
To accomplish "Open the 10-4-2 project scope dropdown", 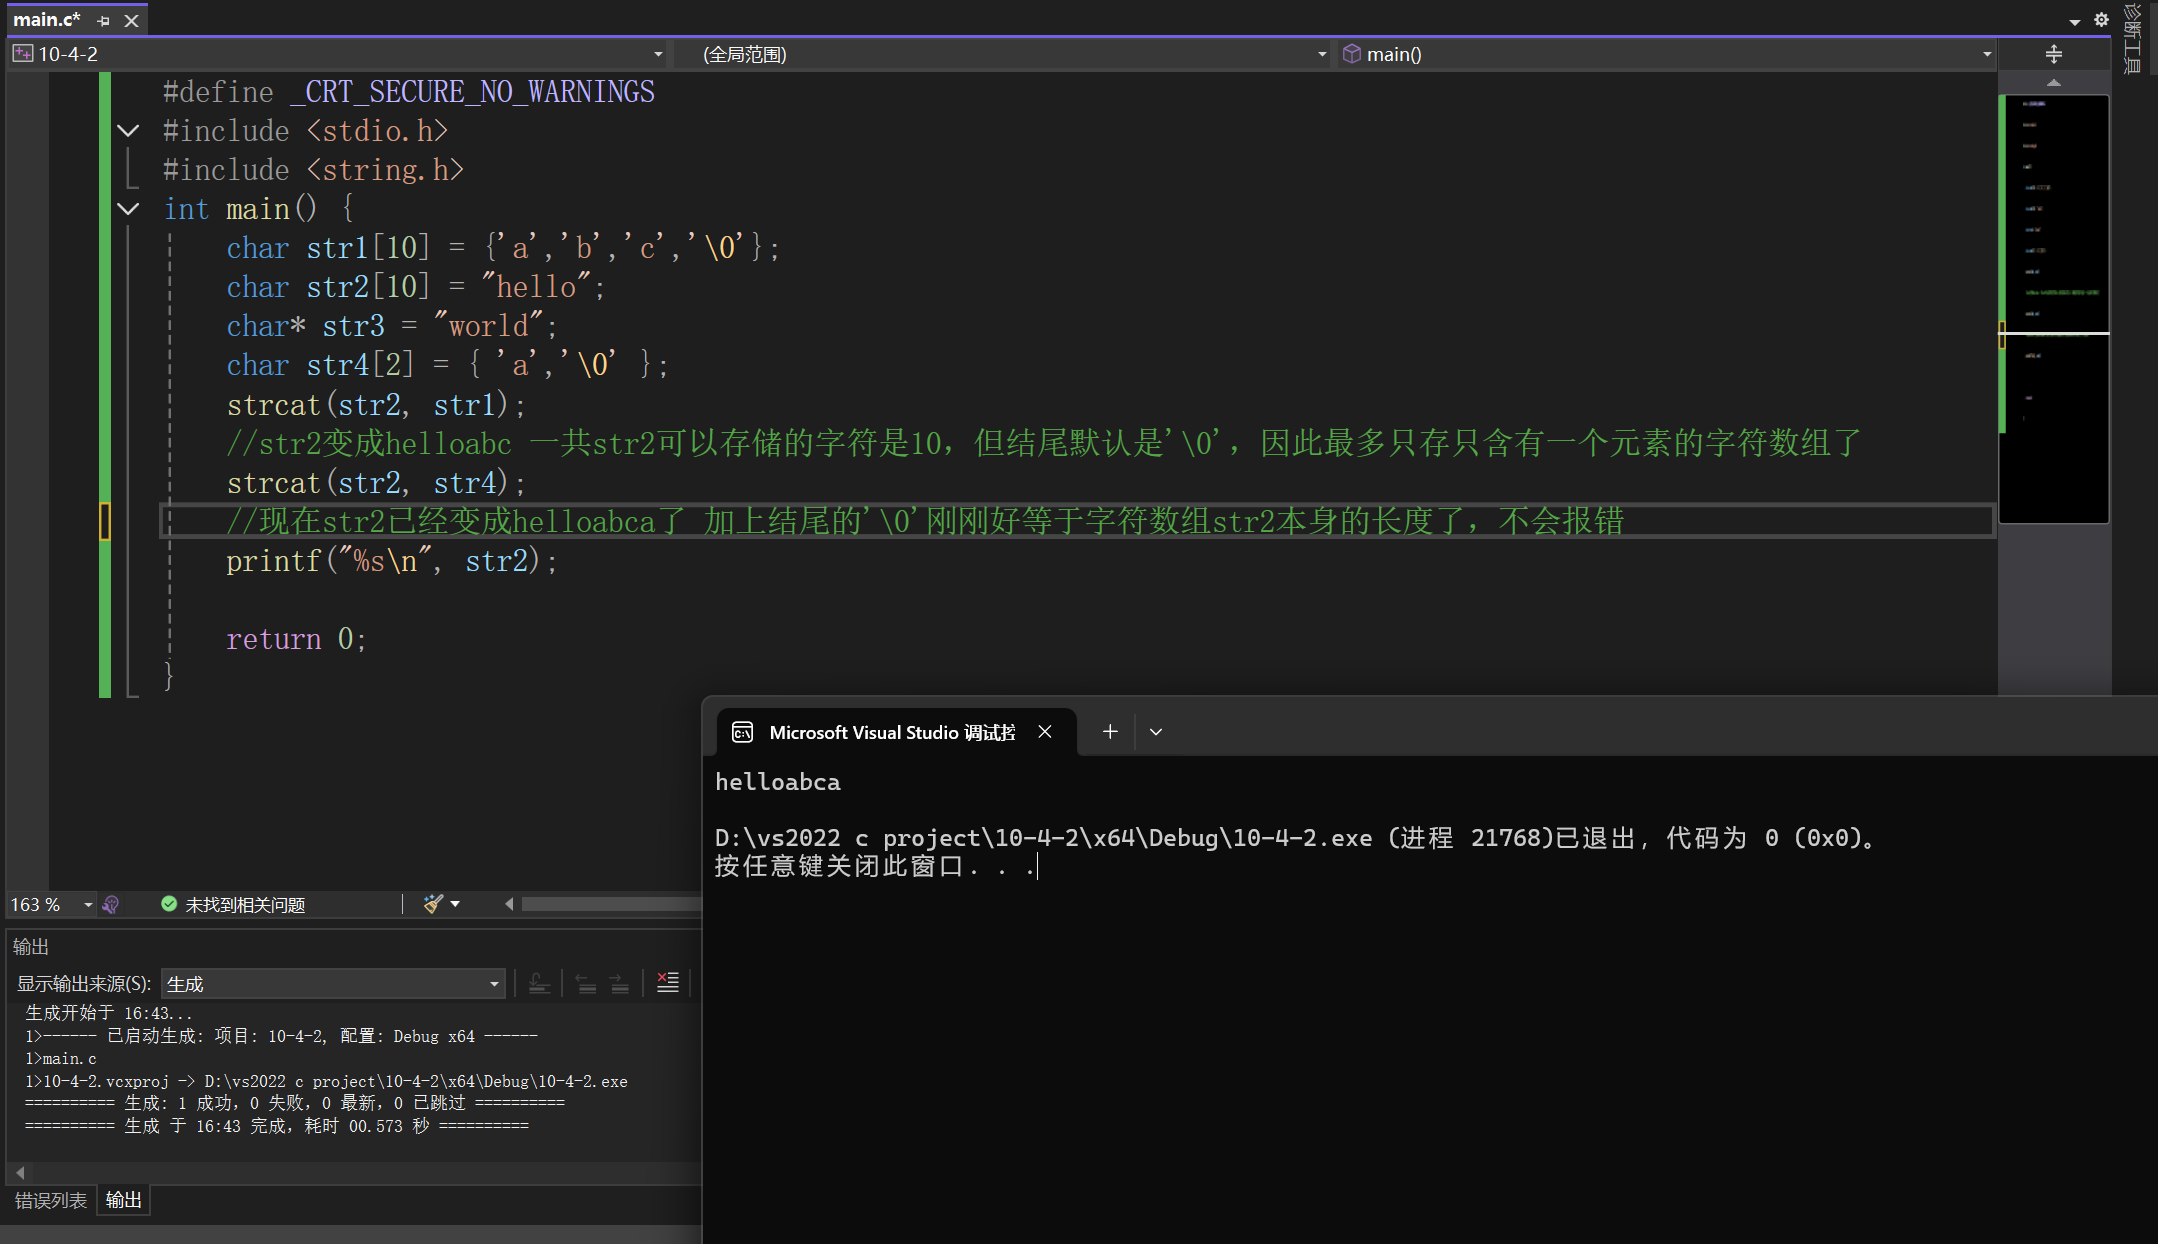I will [x=657, y=54].
